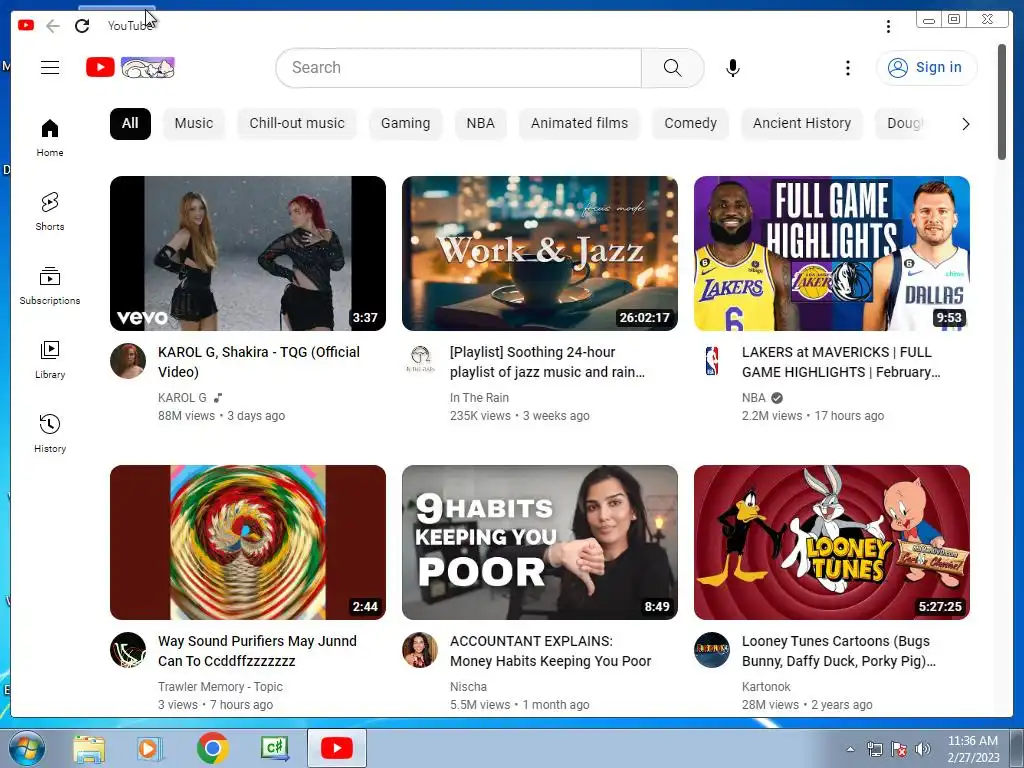1024x768 pixels.
Task: Open In The Rain channel avatar
Action: [420, 360]
